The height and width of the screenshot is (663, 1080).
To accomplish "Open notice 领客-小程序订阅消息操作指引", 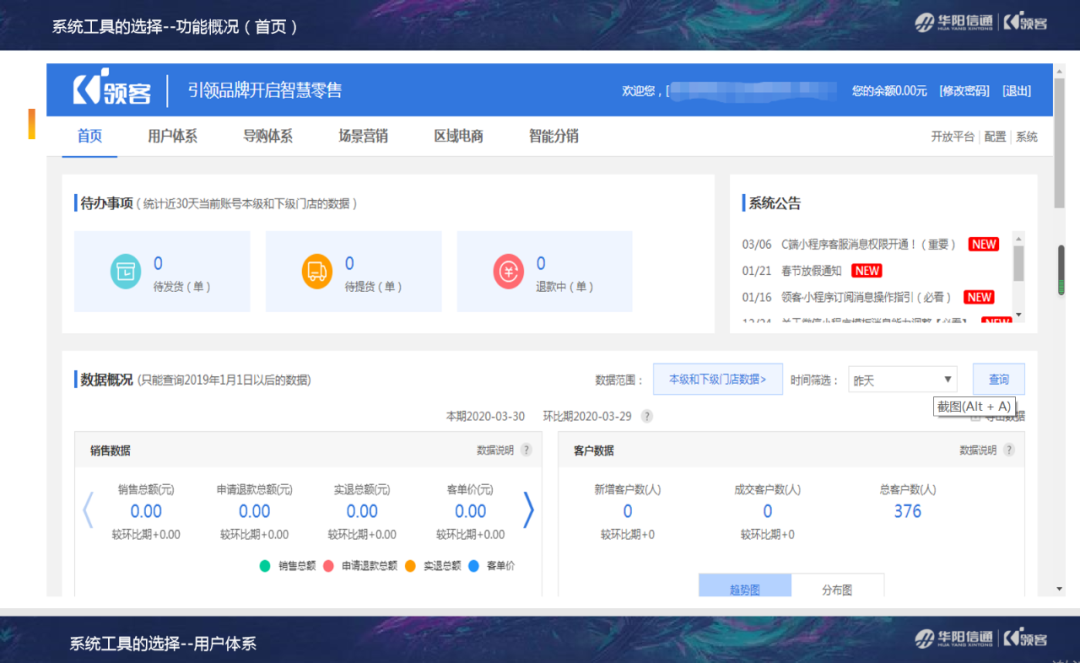I will (x=866, y=297).
